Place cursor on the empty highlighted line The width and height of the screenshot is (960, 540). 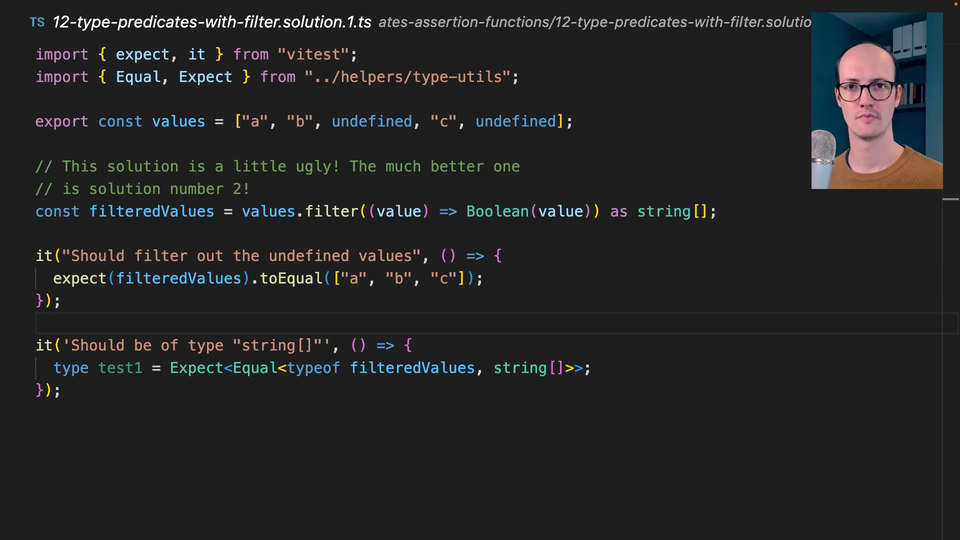(400, 323)
